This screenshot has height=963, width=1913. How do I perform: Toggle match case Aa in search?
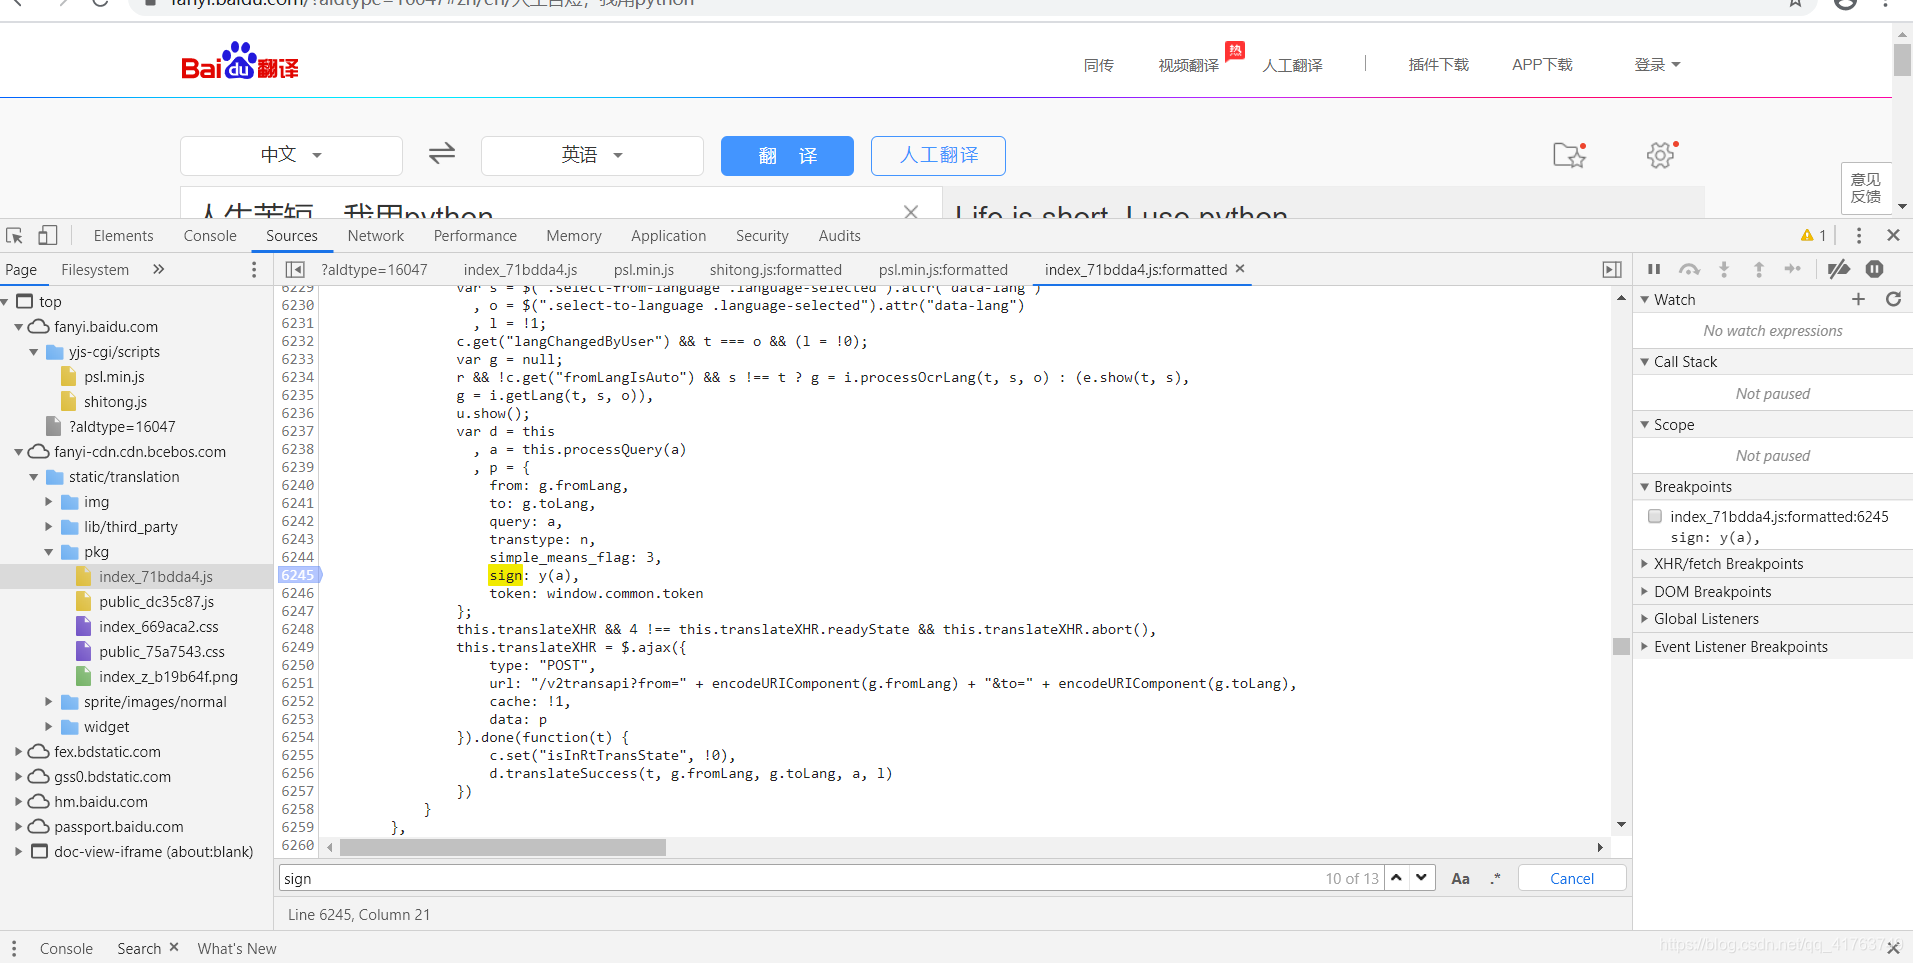[1460, 879]
